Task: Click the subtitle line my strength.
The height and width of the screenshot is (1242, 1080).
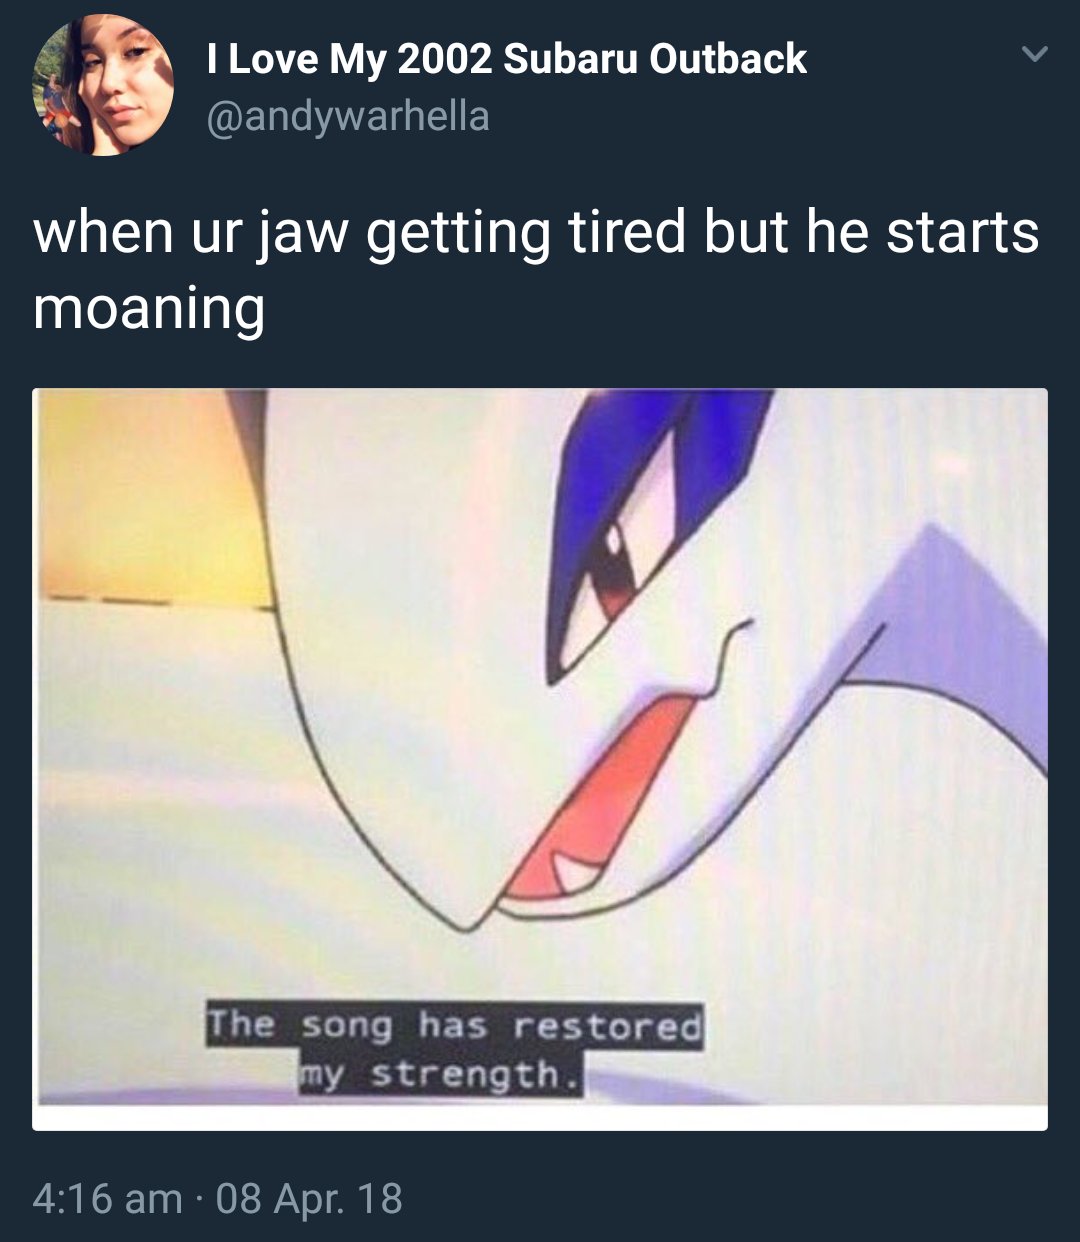Action: (440, 1075)
